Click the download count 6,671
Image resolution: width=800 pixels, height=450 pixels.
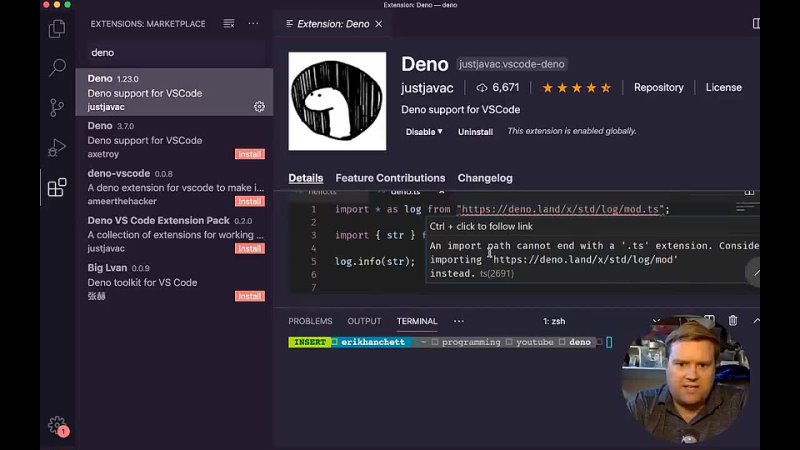point(498,88)
